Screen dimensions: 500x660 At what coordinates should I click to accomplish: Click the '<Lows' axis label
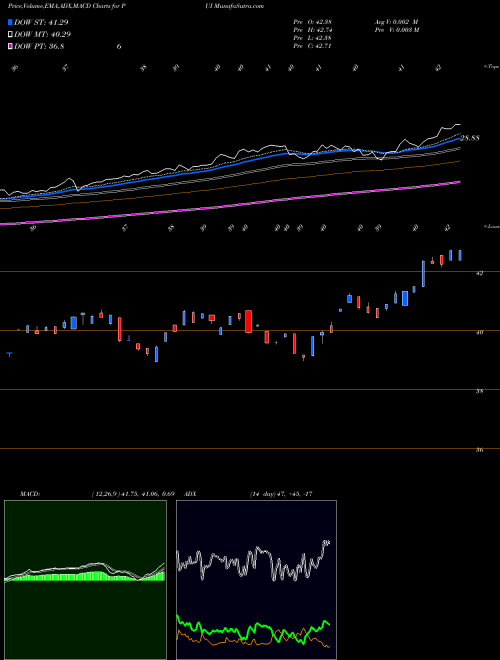coord(491,226)
